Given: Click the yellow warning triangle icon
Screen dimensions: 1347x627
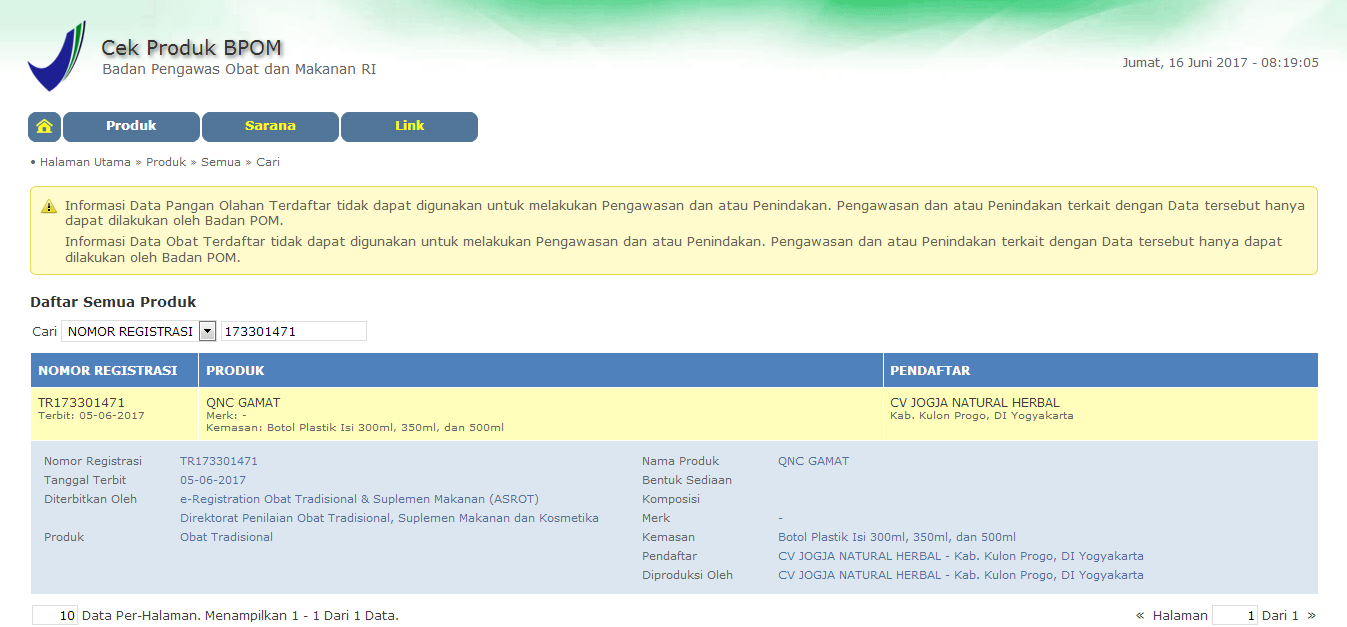Looking at the screenshot, I should point(49,206).
